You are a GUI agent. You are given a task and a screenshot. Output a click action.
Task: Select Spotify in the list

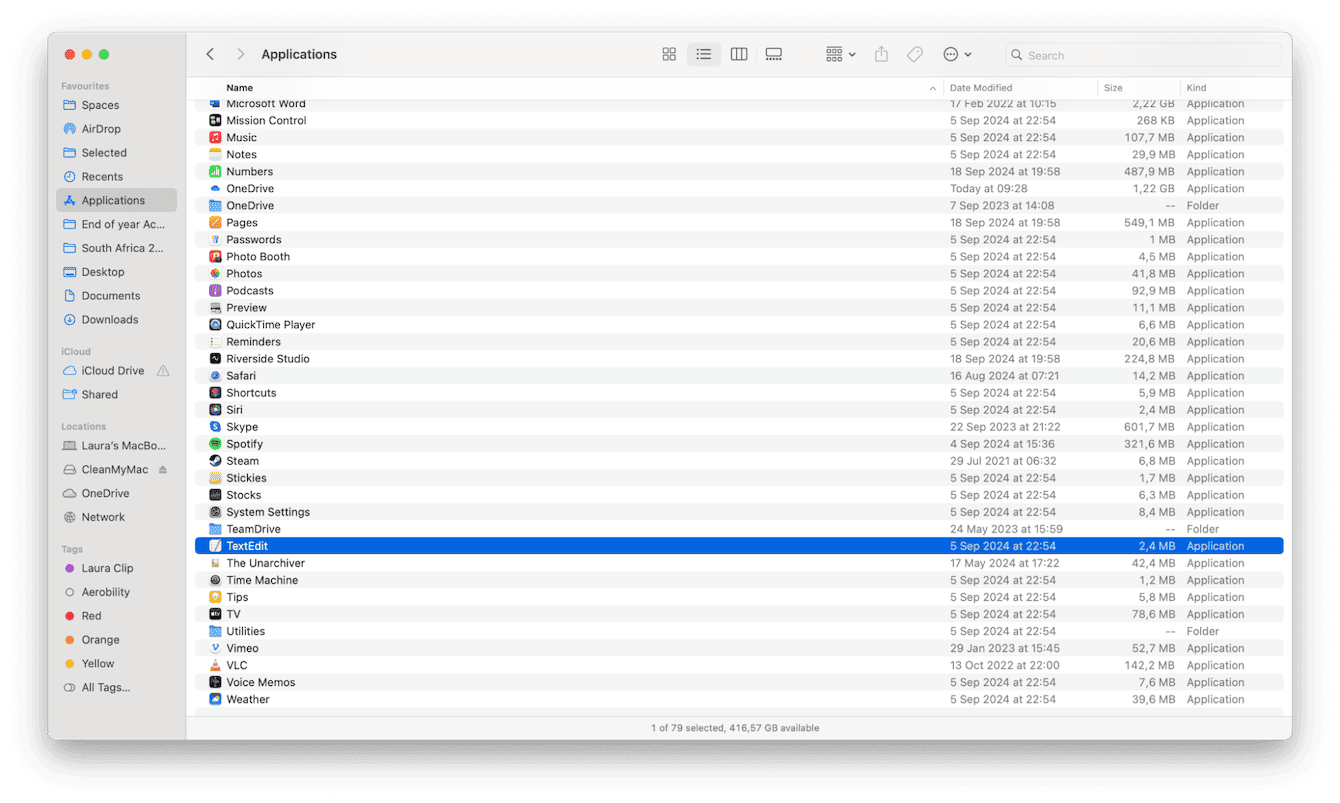(243, 443)
